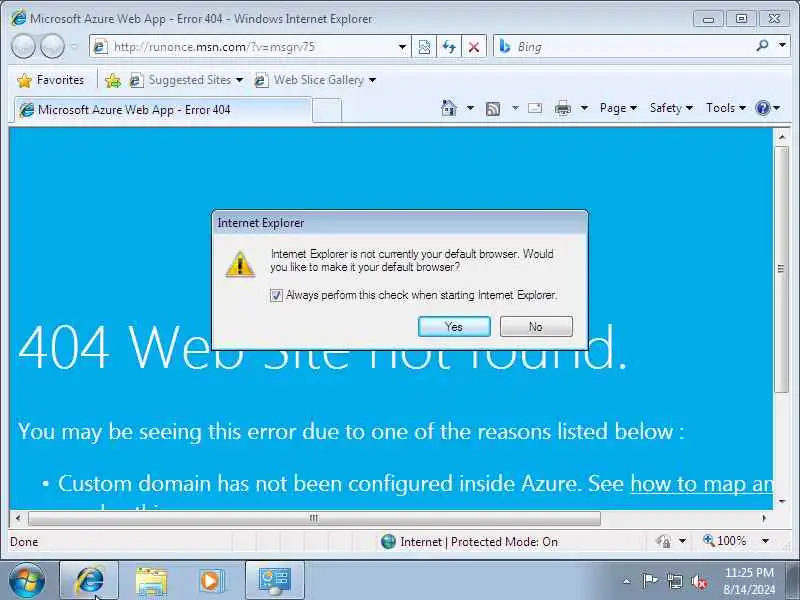The width and height of the screenshot is (800, 600).
Task: Open the recent pages dropdown arrow
Action: point(74,47)
